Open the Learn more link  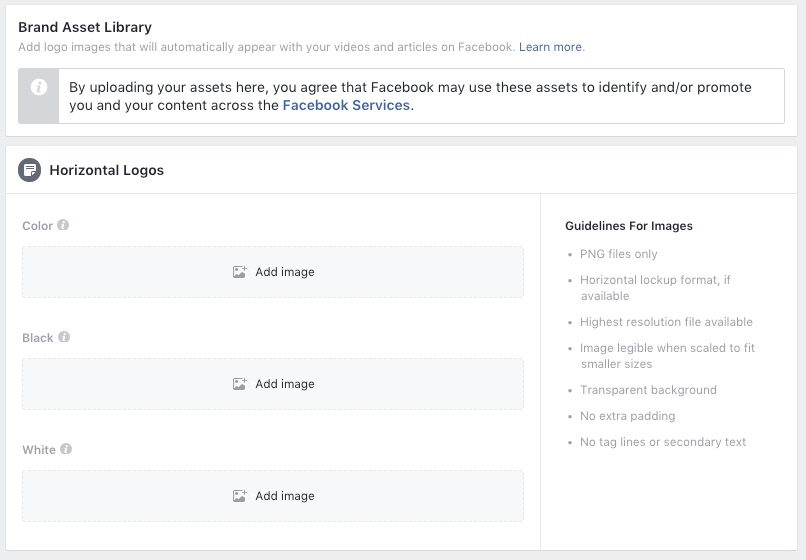pos(550,47)
